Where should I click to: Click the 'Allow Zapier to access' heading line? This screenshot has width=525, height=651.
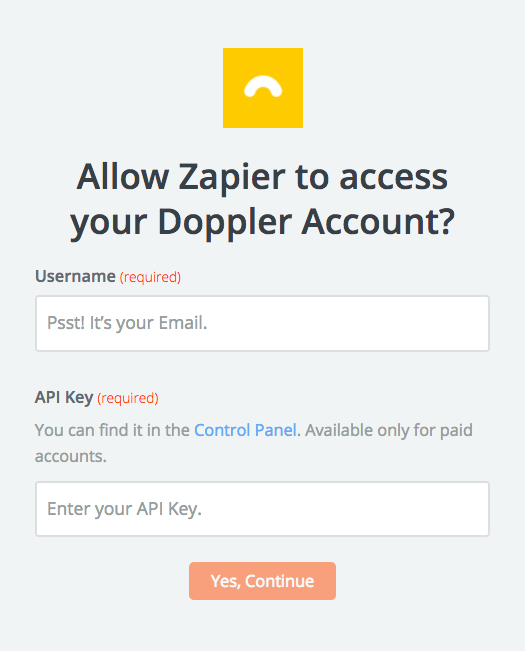(262, 177)
